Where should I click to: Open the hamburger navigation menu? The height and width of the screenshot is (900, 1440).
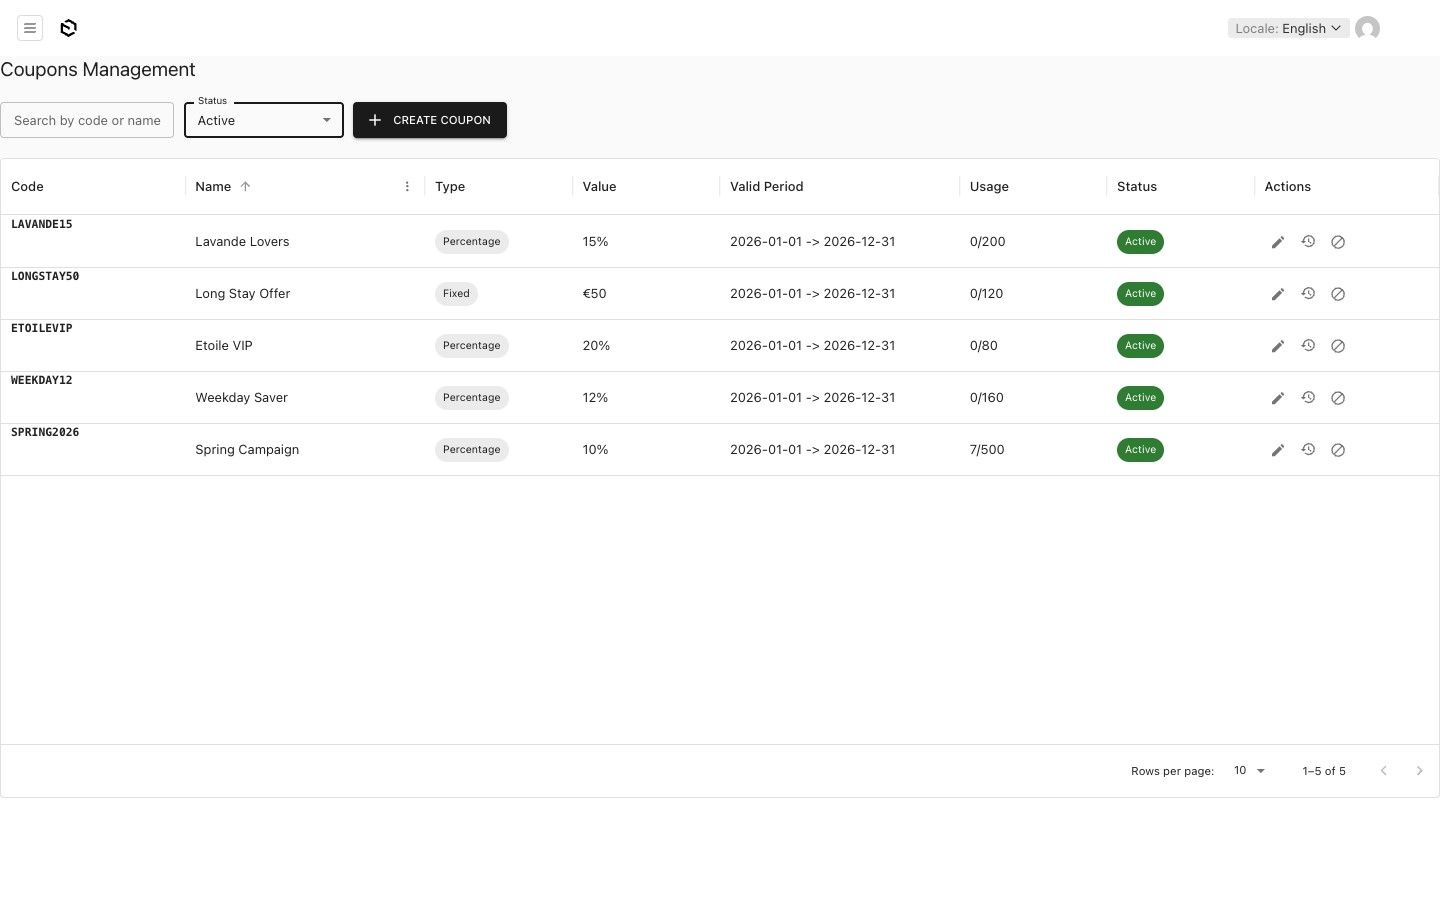point(30,28)
